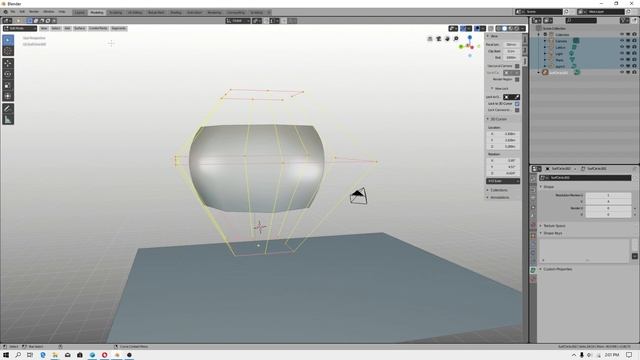Open the Surface header menu
640x360 pixels.
tap(80, 29)
